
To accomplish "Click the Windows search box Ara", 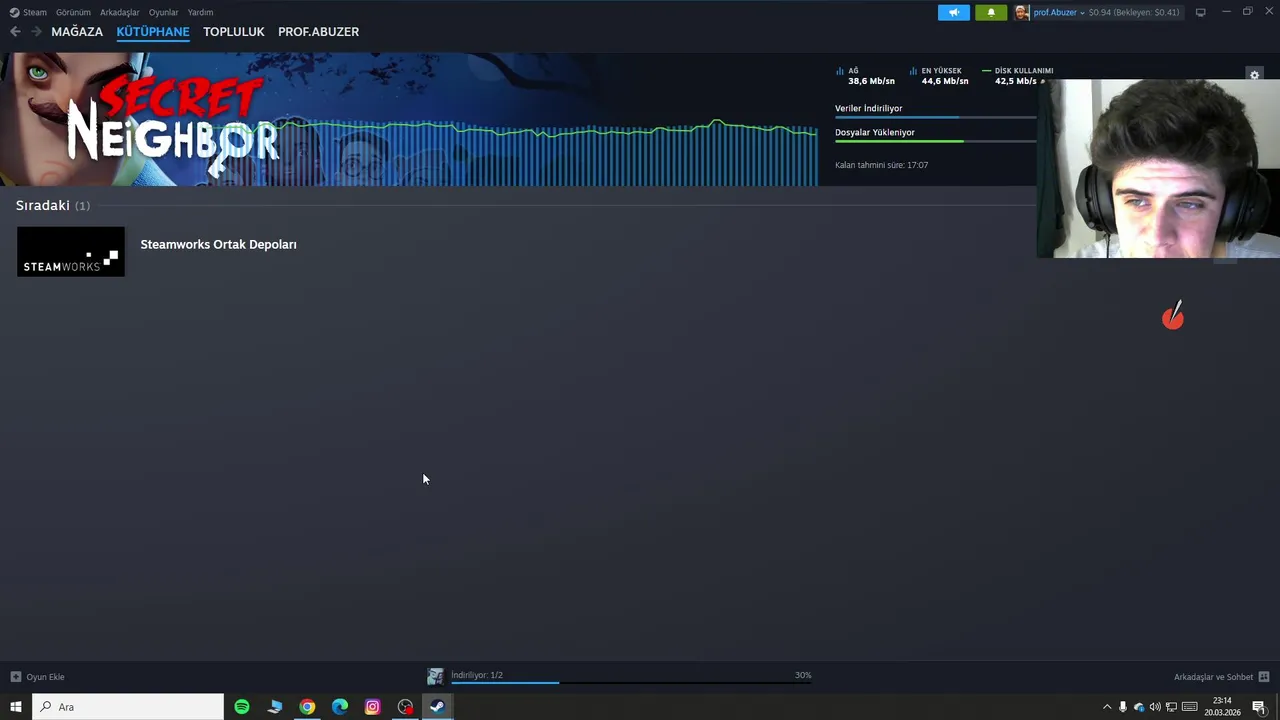I will tap(128, 707).
